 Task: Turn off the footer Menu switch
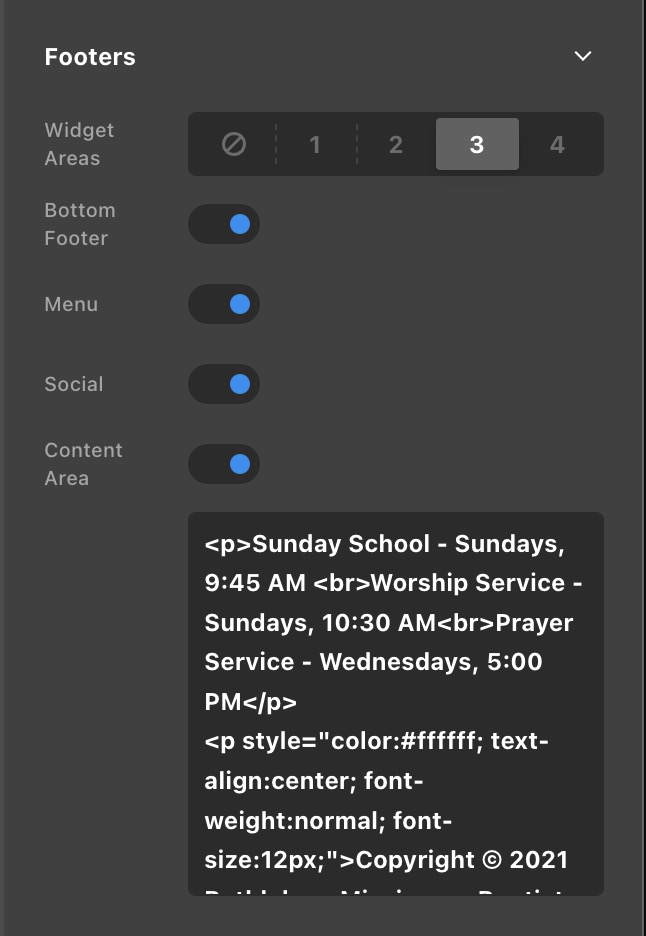(224, 304)
